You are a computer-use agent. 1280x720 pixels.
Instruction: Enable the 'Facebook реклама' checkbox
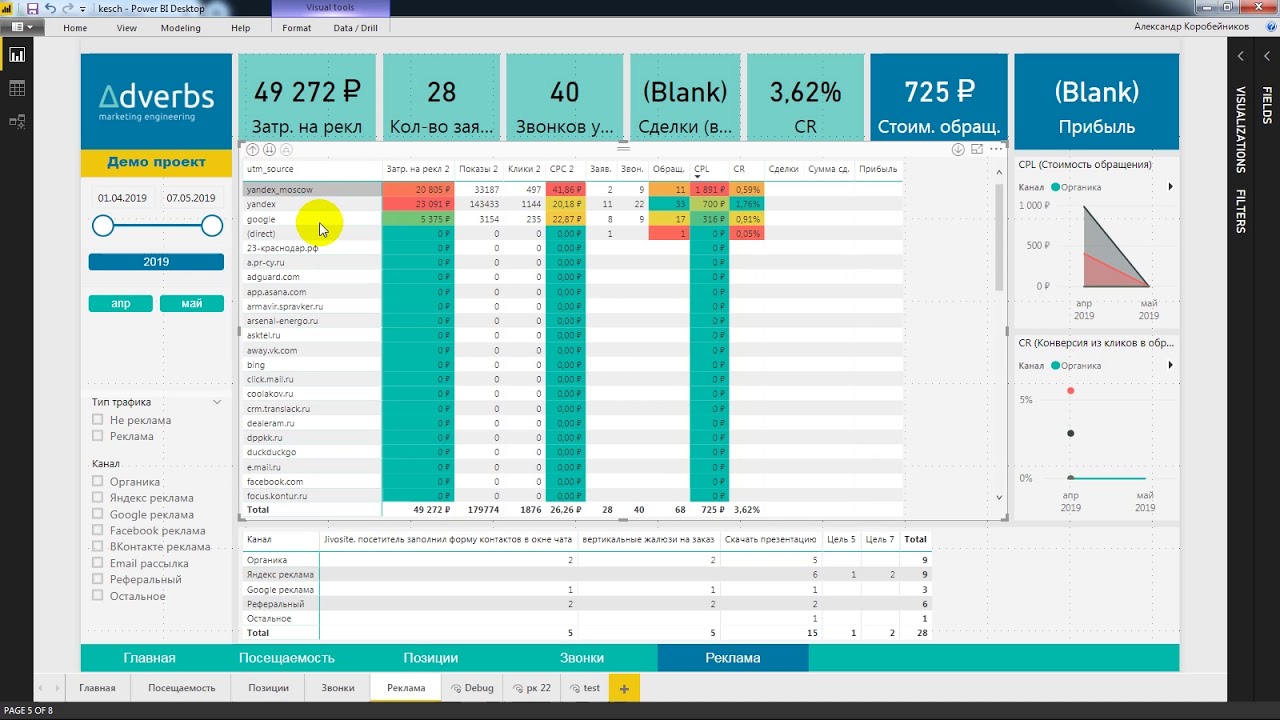[x=98, y=530]
